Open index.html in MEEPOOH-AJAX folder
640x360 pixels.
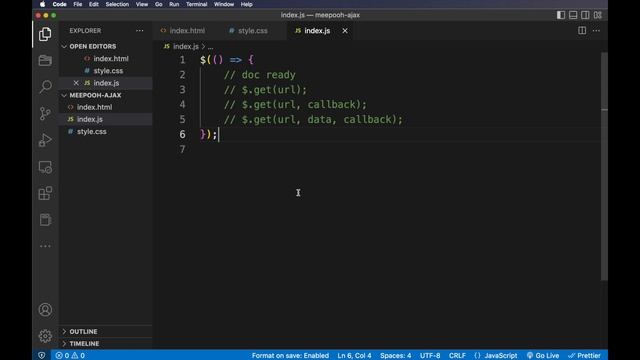point(106,107)
